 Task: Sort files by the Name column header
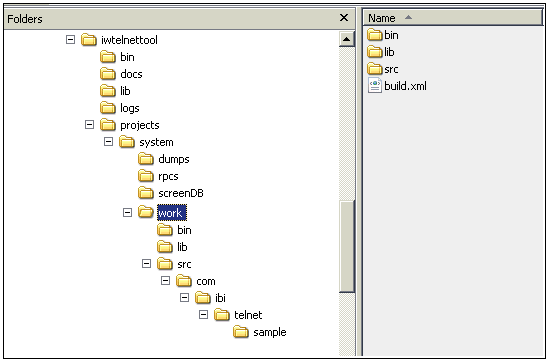tap(453, 17)
